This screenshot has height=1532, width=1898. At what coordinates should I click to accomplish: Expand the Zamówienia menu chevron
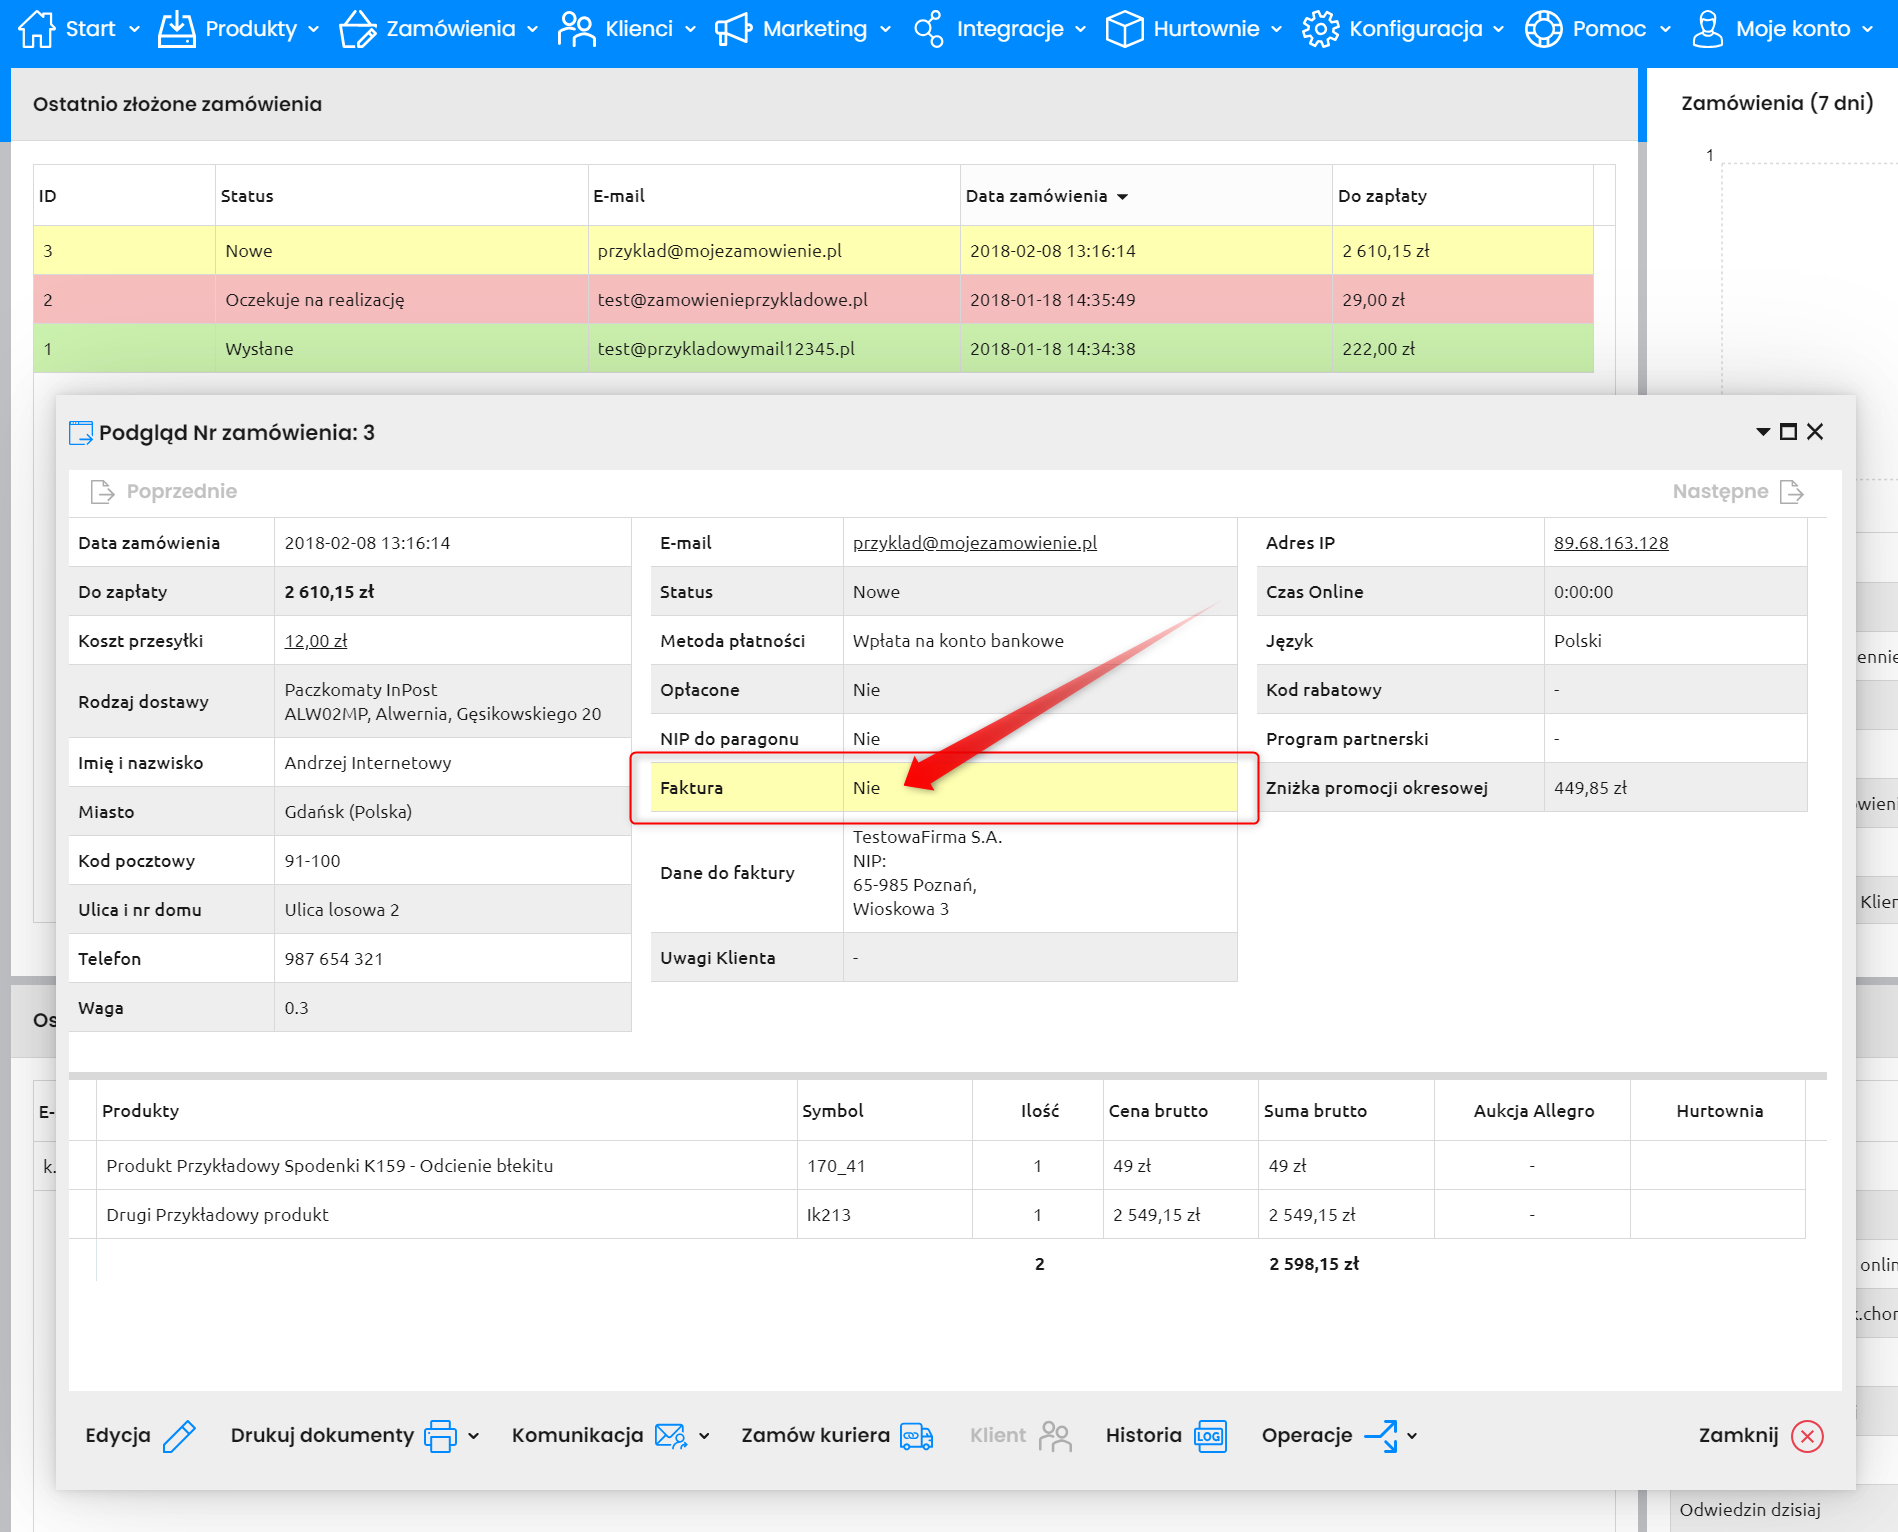point(532,30)
